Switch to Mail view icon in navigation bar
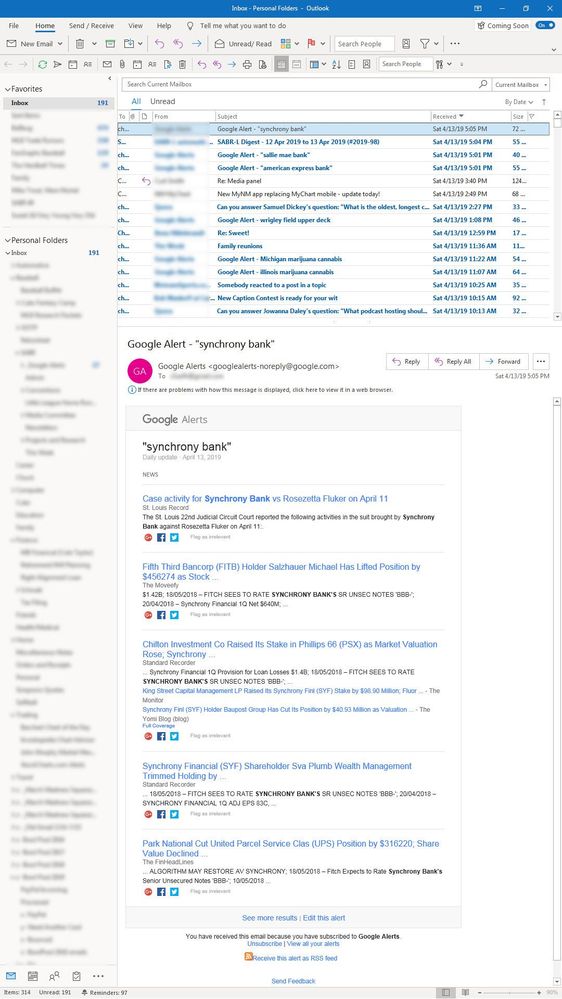 (11, 975)
